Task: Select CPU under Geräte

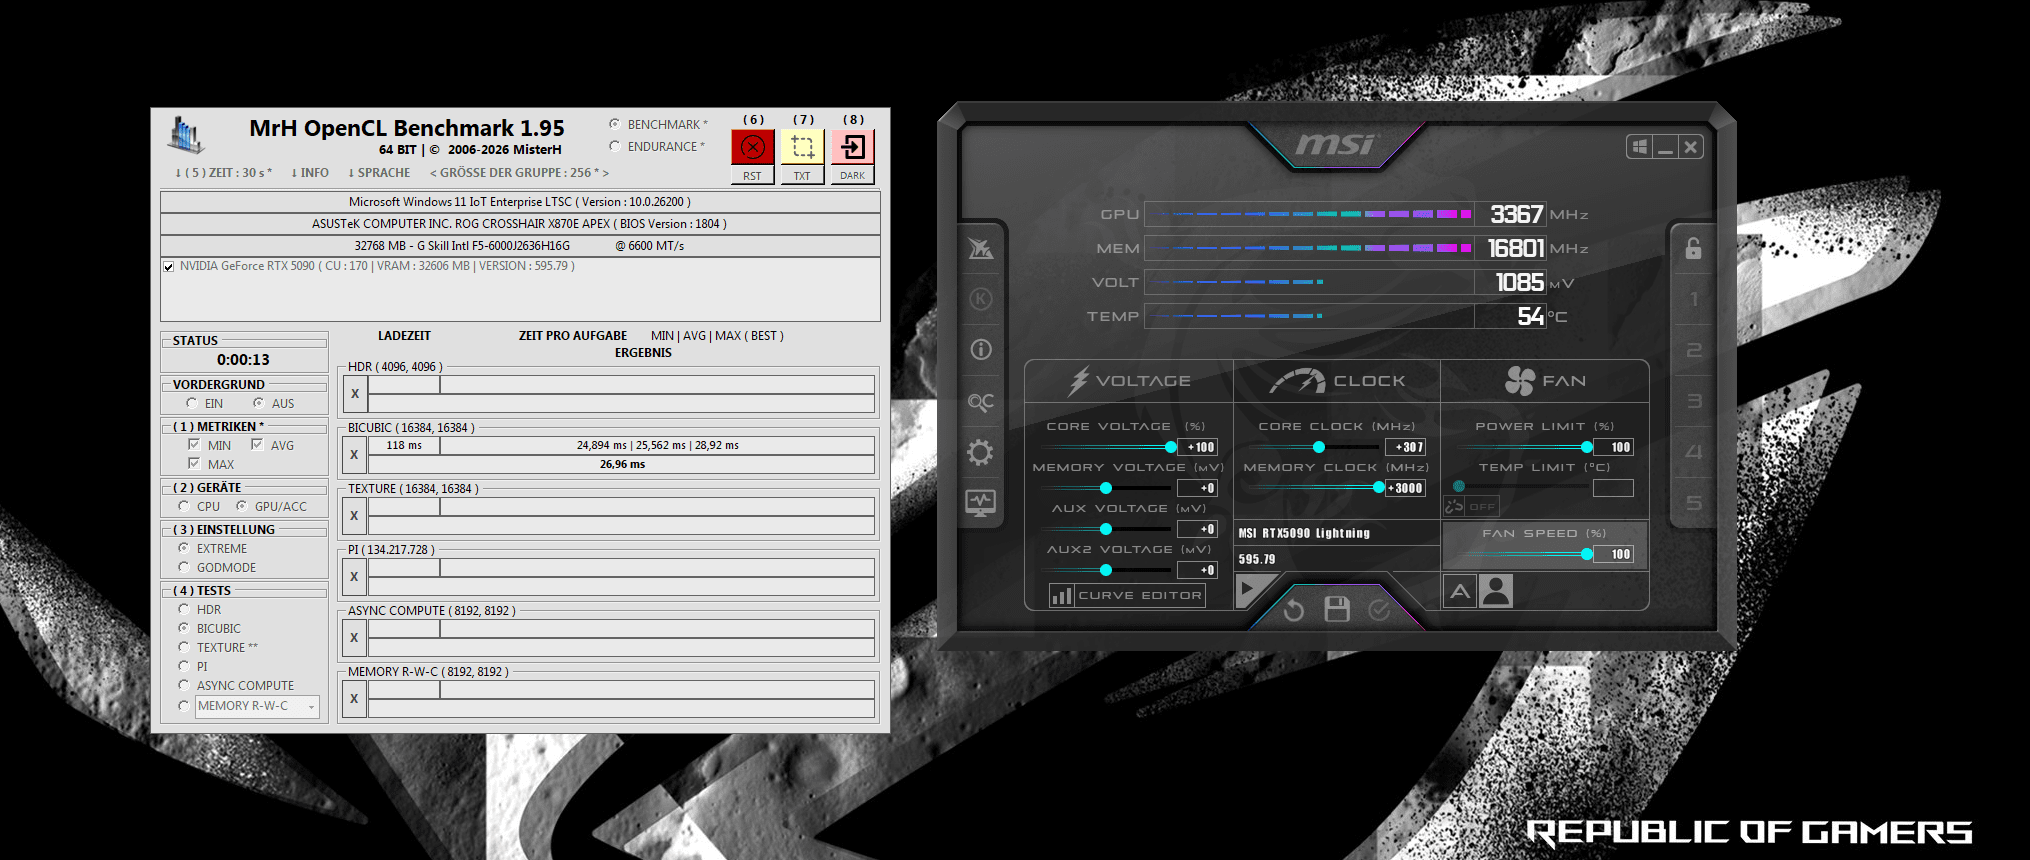Action: (184, 506)
